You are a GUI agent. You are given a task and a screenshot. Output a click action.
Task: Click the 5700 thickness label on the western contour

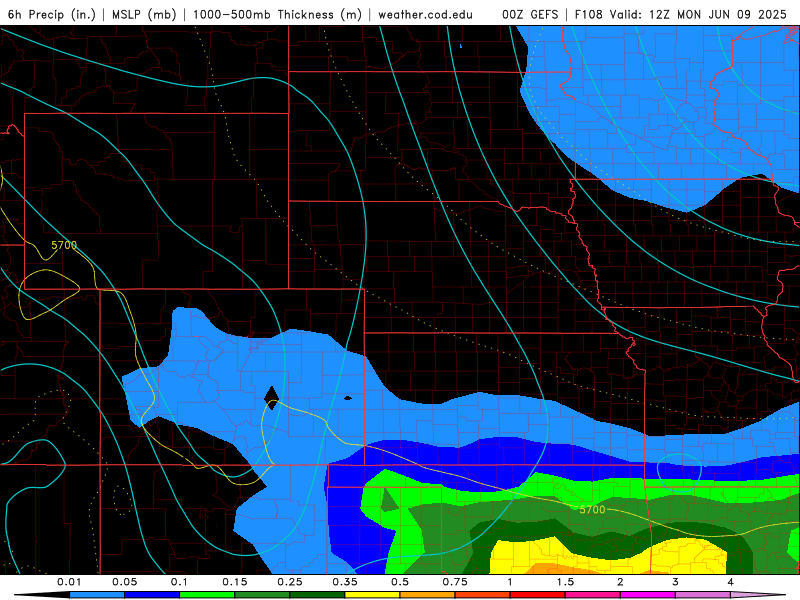pyautogui.click(x=64, y=245)
